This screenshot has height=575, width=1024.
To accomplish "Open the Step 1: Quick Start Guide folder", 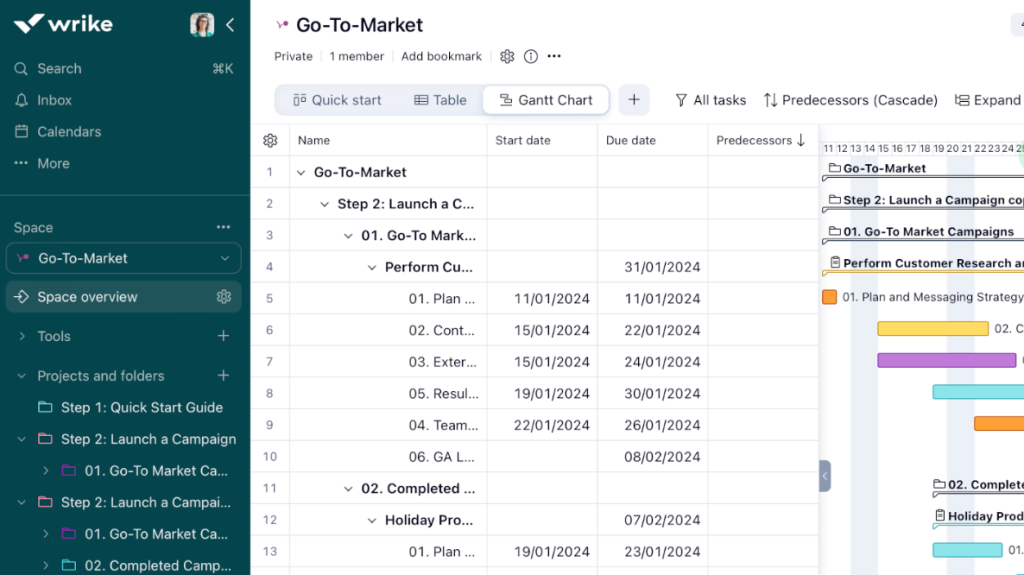I will [x=142, y=408].
